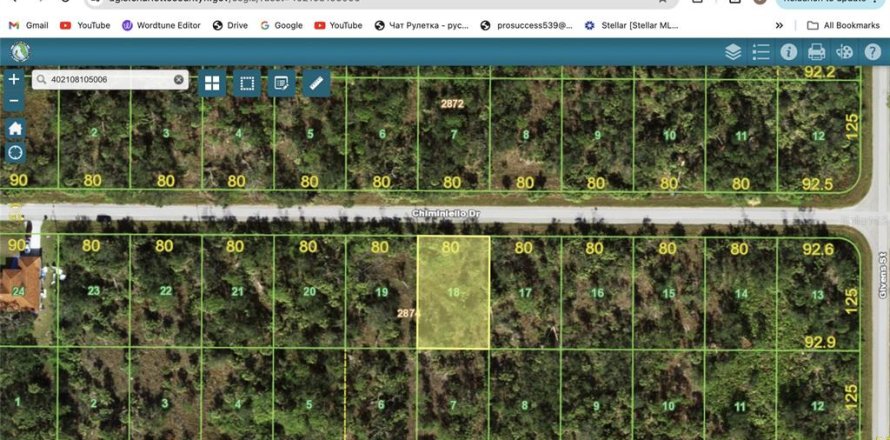The height and width of the screenshot is (440, 890).
Task: Show the map legend list
Action: (x=761, y=52)
